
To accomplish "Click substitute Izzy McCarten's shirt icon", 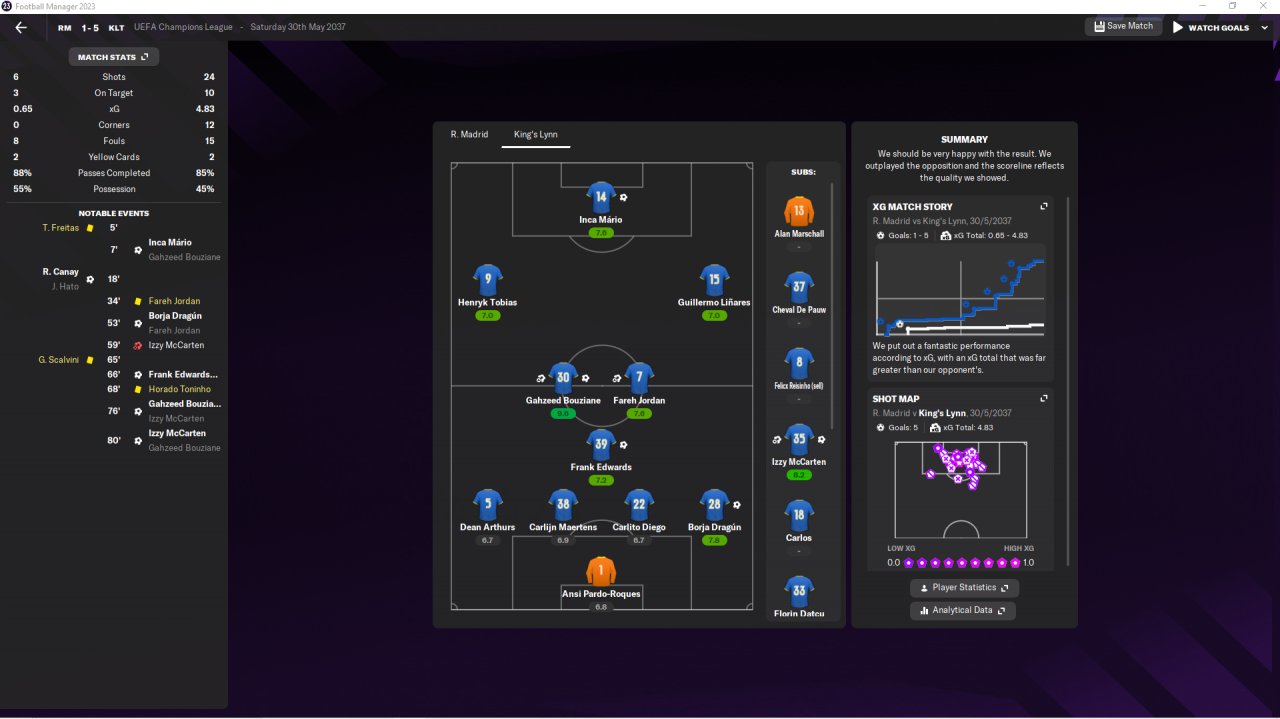I will coord(799,439).
